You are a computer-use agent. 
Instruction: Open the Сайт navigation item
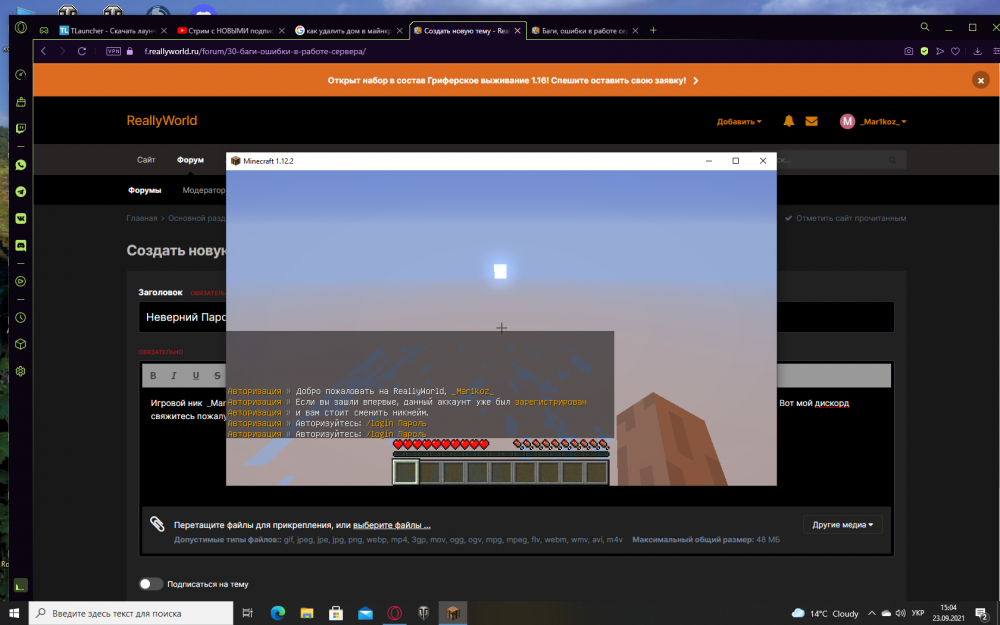146,160
